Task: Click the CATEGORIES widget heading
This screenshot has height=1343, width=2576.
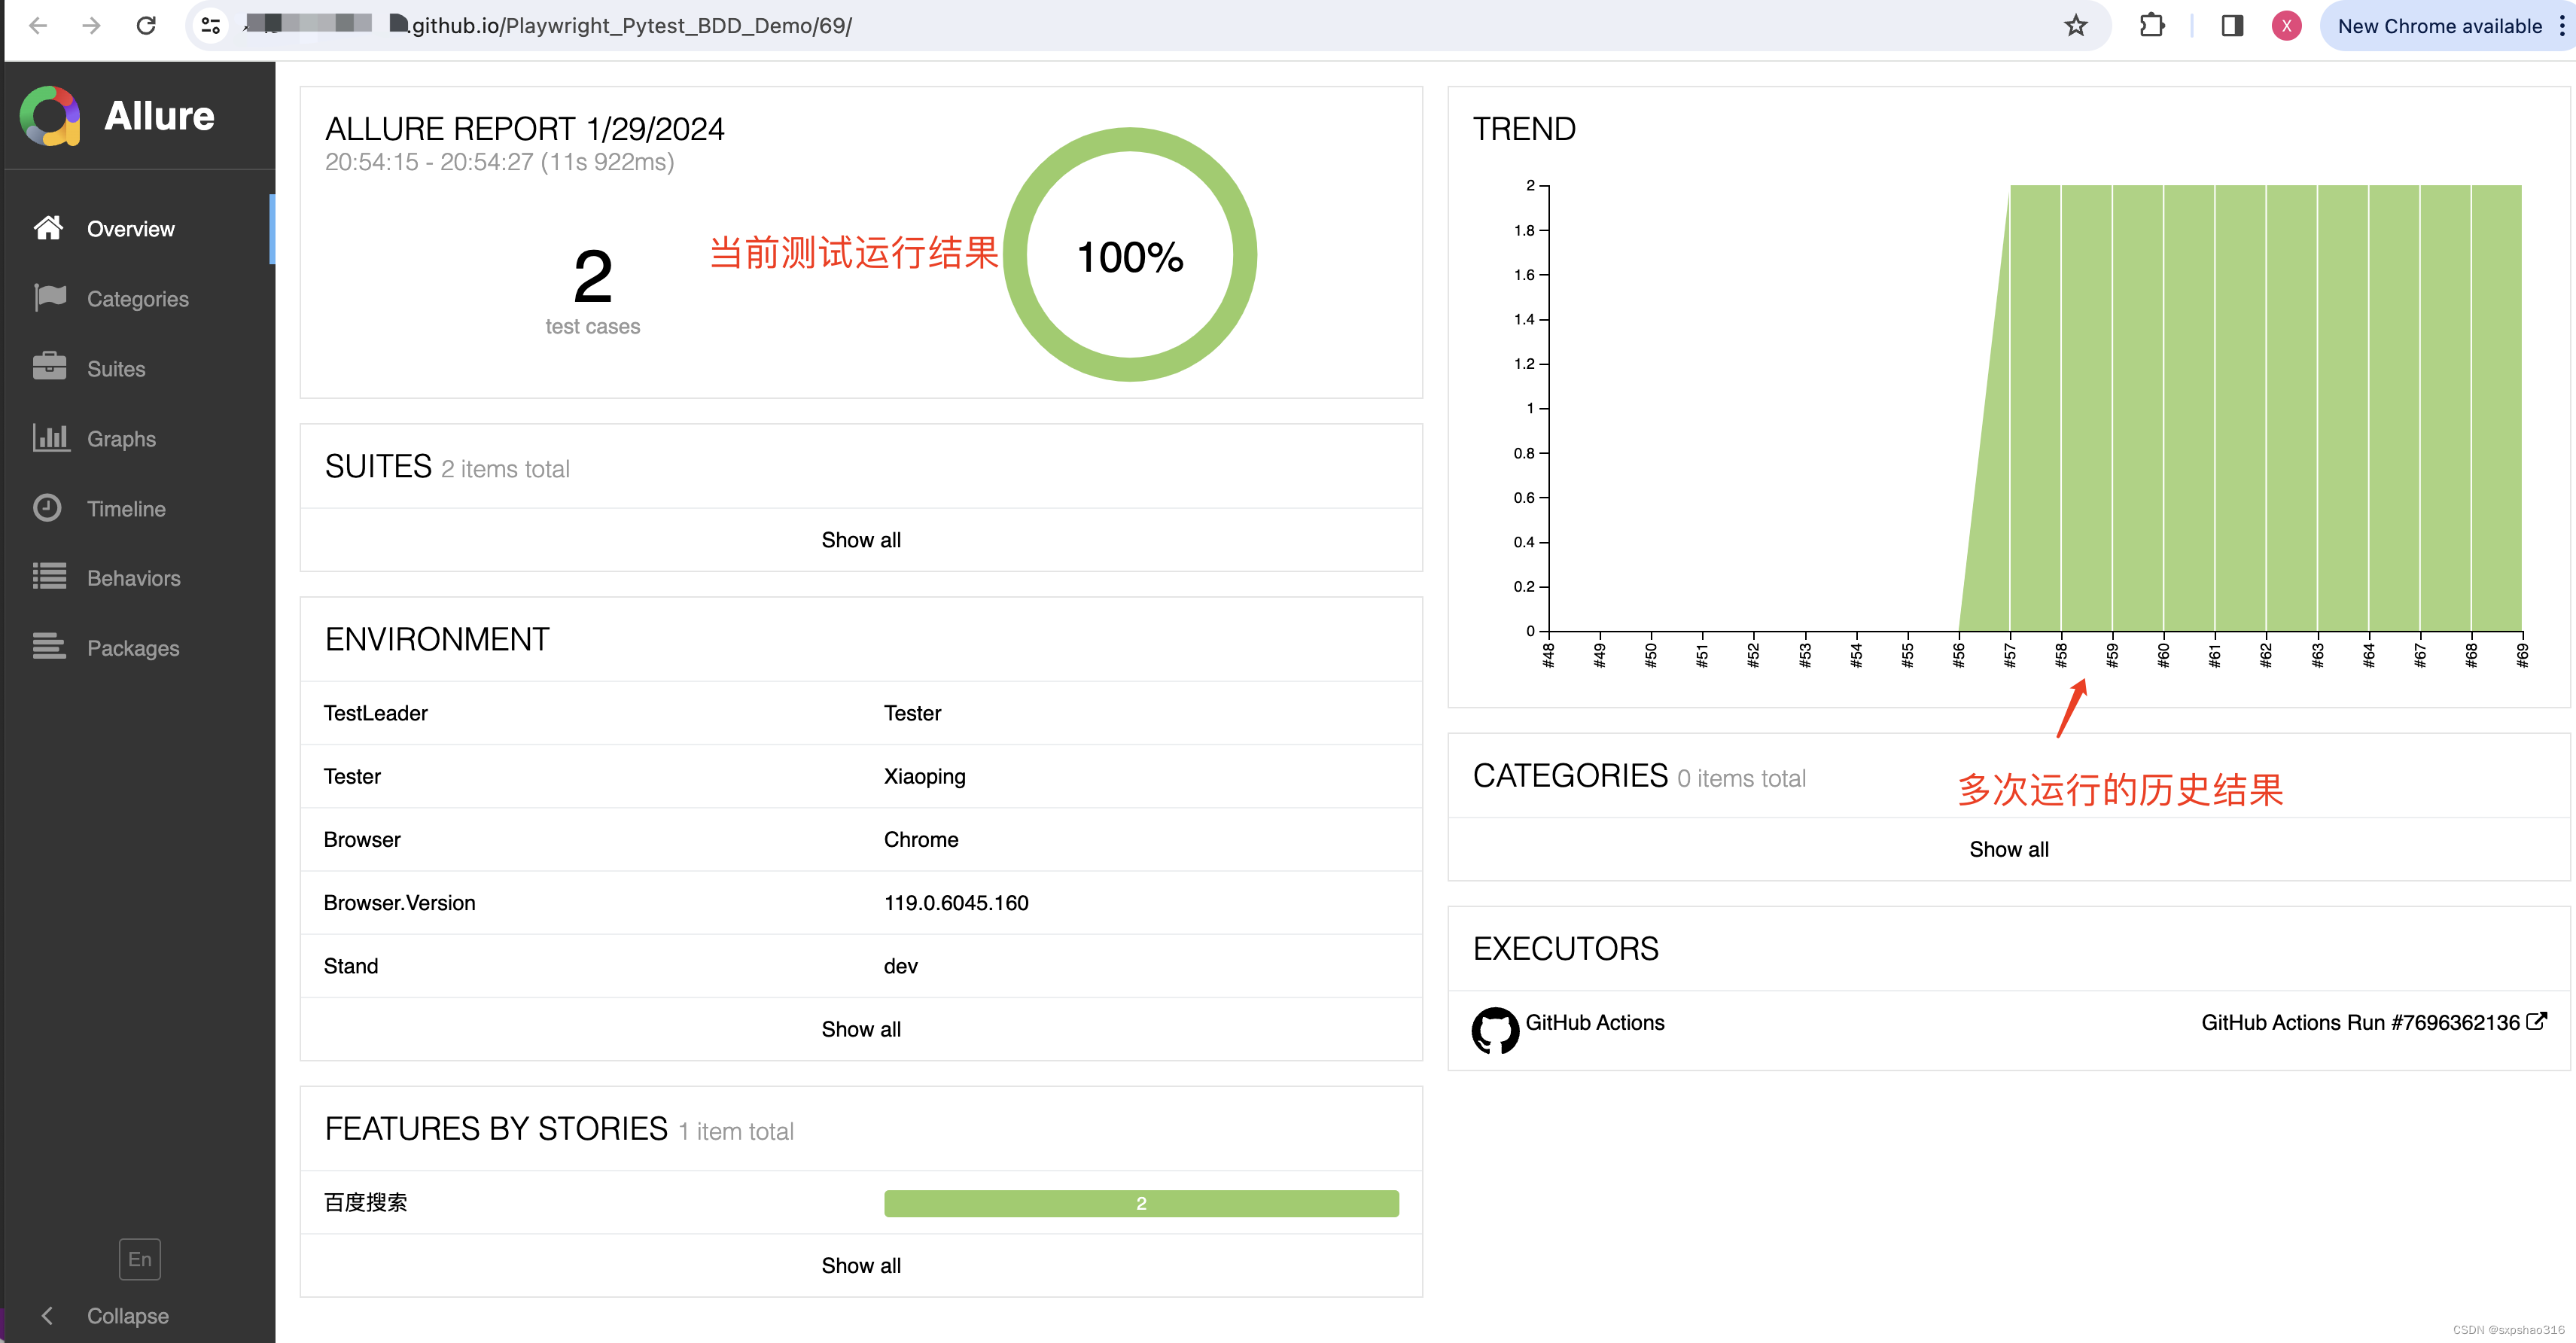Action: click(x=1570, y=775)
